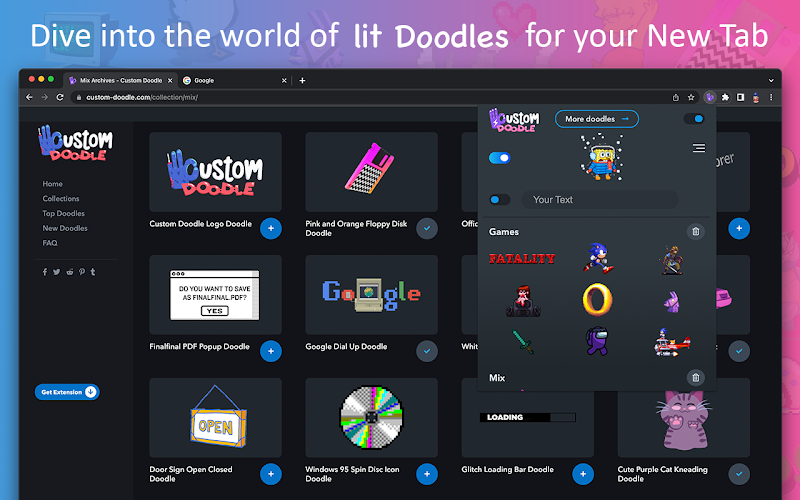Open Top Doodles in the sidebar
The width and height of the screenshot is (800, 500).
point(63,213)
